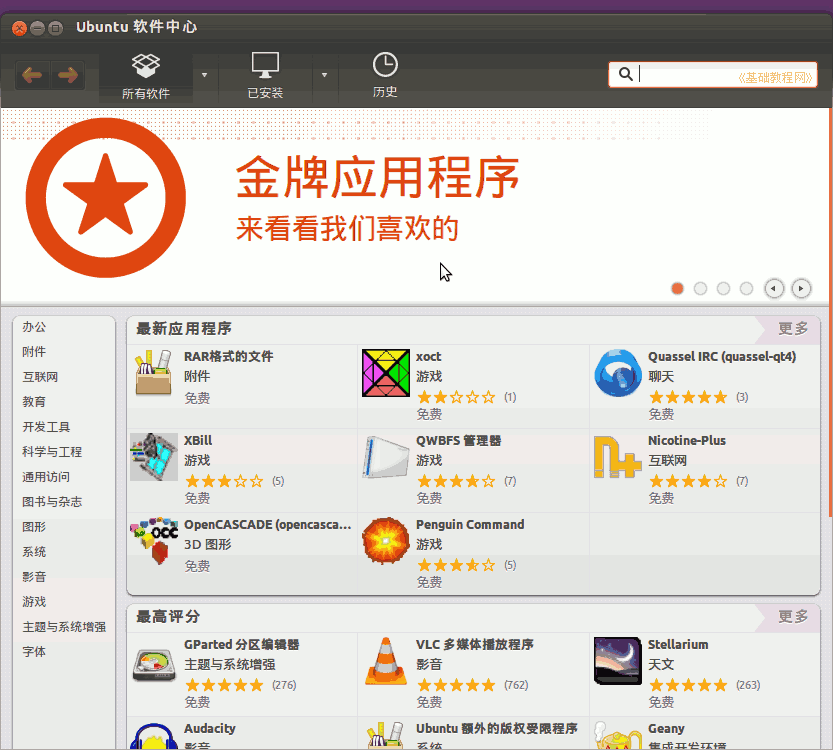Click the search input field
Screen dimensions: 833x750
(712, 74)
